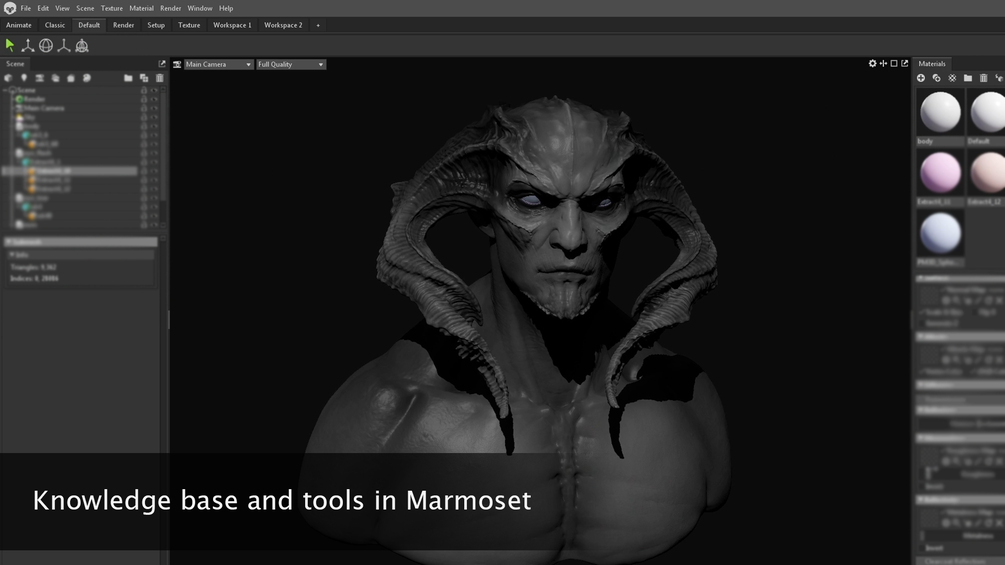
Task: Delete selected scene object with trash icon
Action: (160, 78)
